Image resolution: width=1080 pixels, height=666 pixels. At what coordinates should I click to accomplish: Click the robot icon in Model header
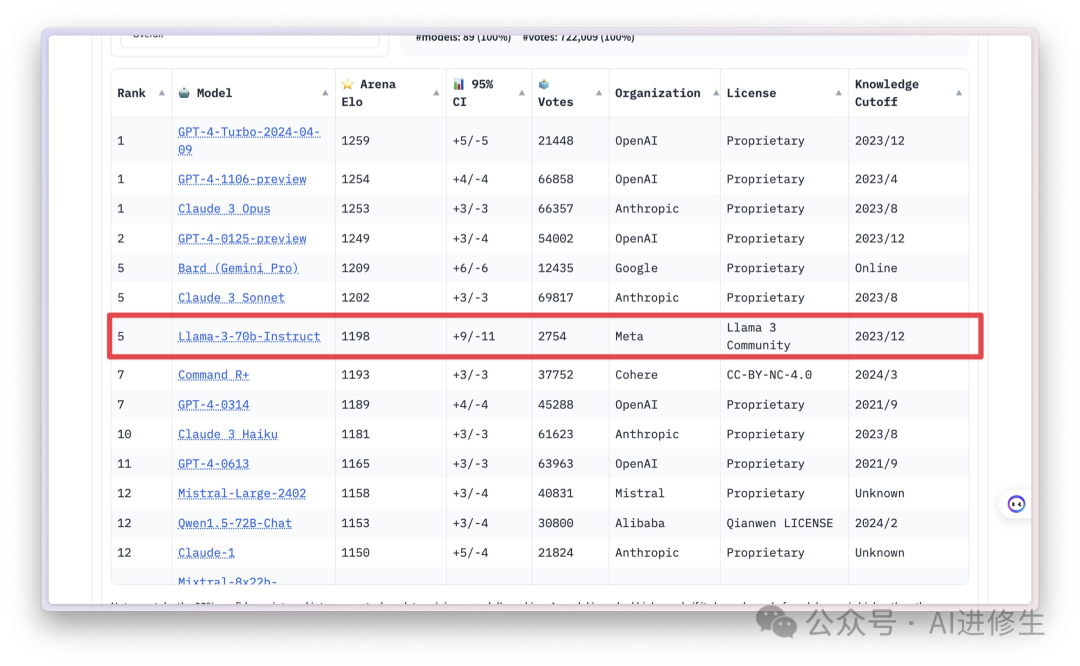(x=184, y=92)
